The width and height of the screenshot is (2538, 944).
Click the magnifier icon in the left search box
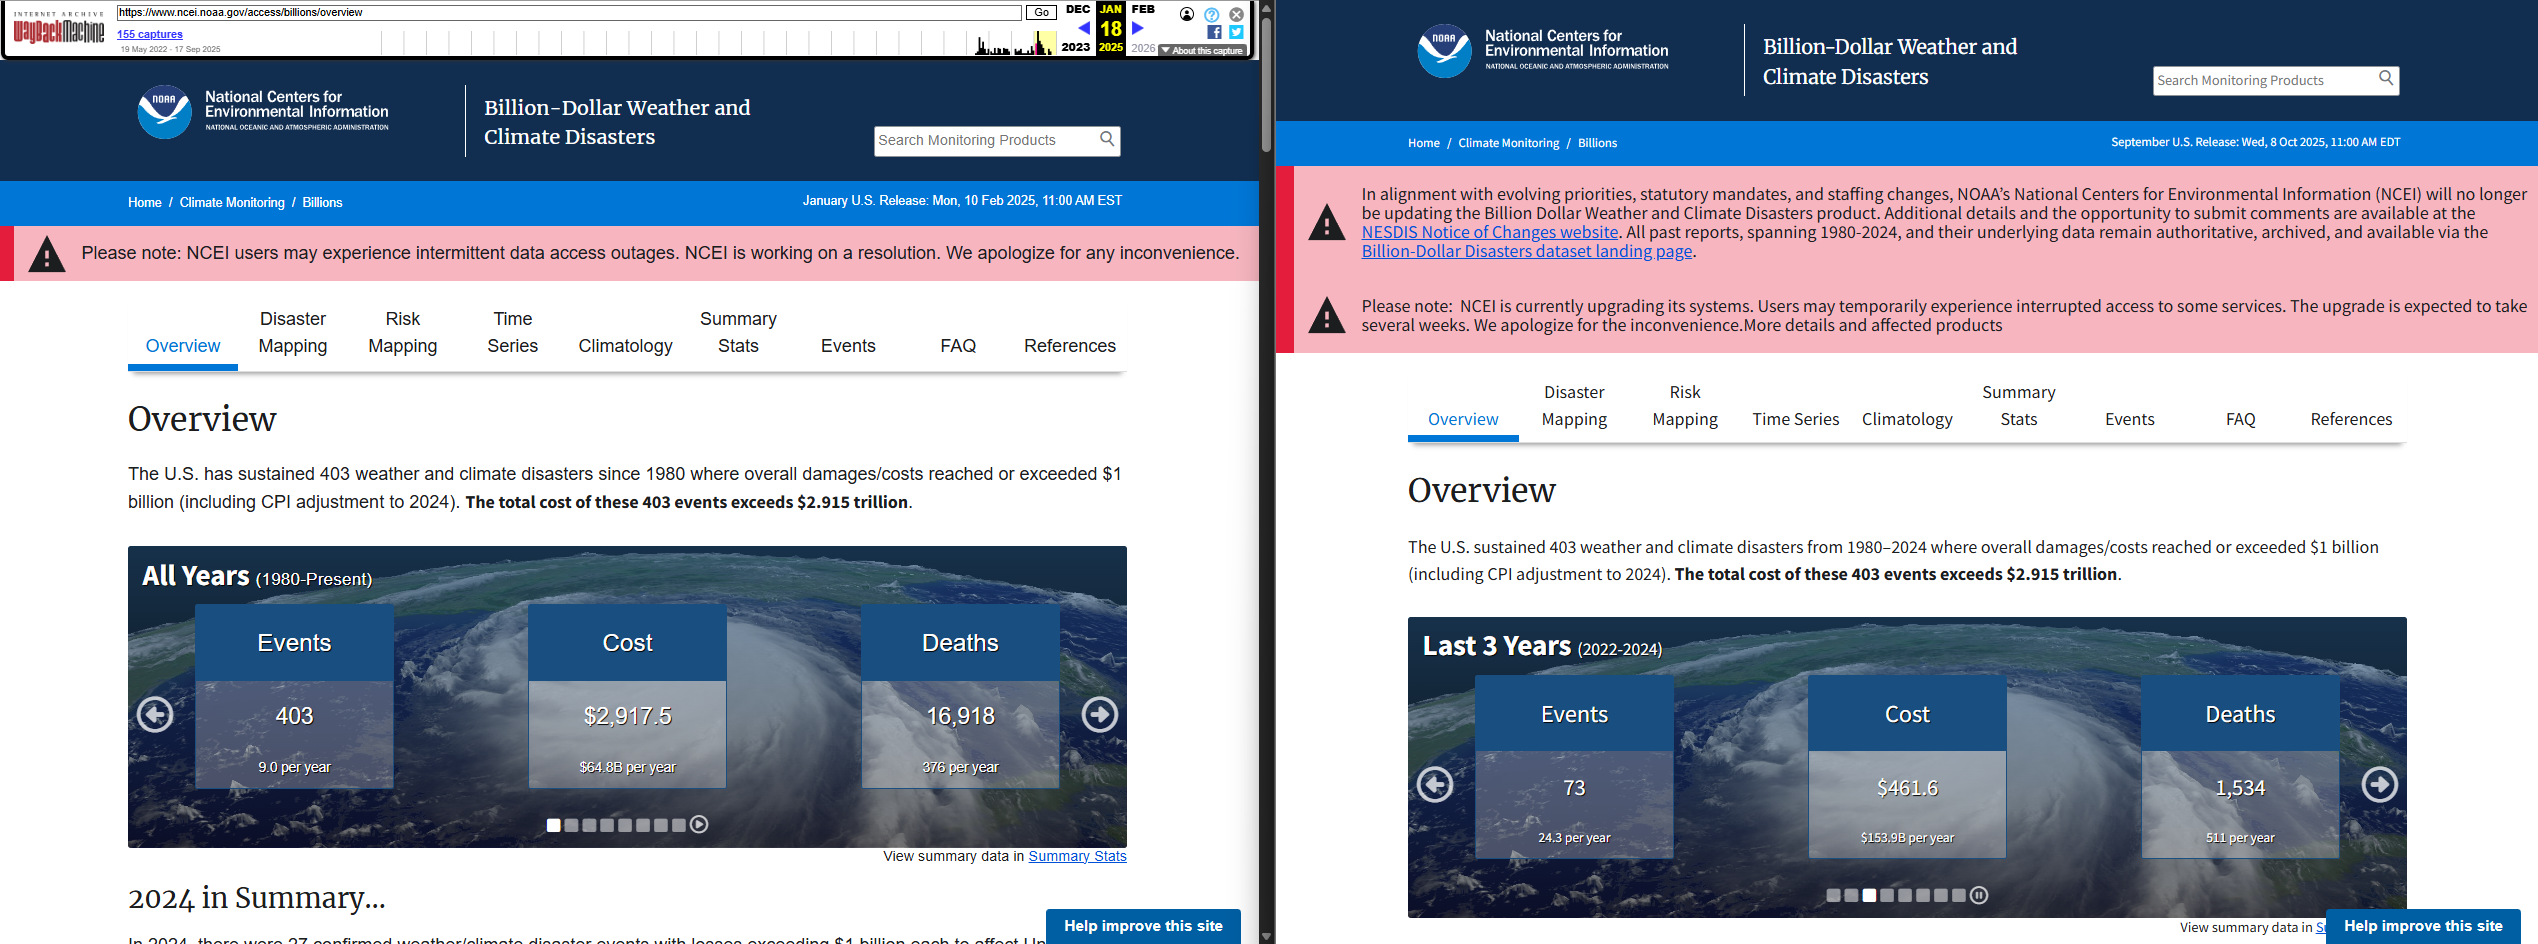click(x=1107, y=140)
